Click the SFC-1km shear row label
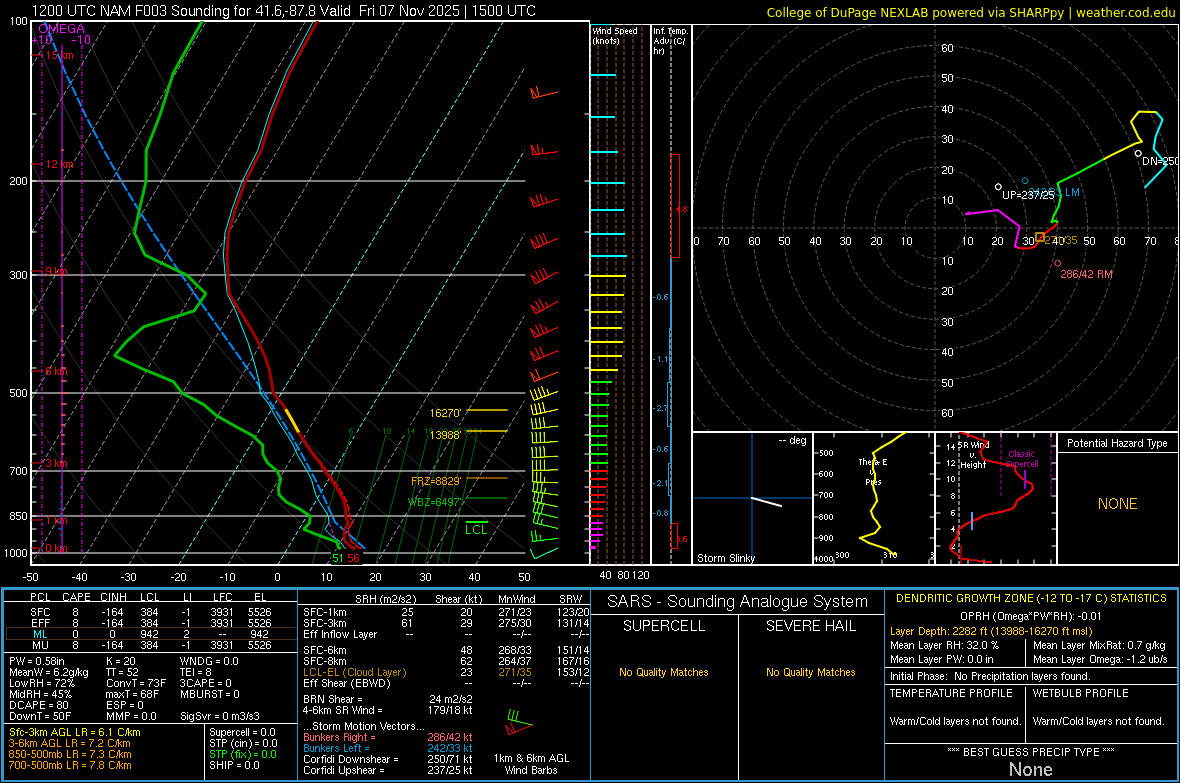The height and width of the screenshot is (783, 1180). coord(325,612)
